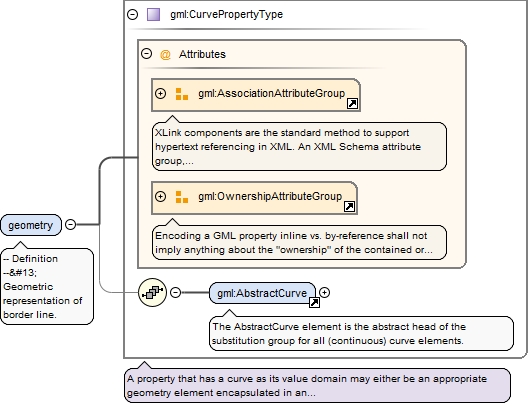The height and width of the screenshot is (406, 529).
Task: Click the sequence compositor circle icon
Action: point(152,292)
